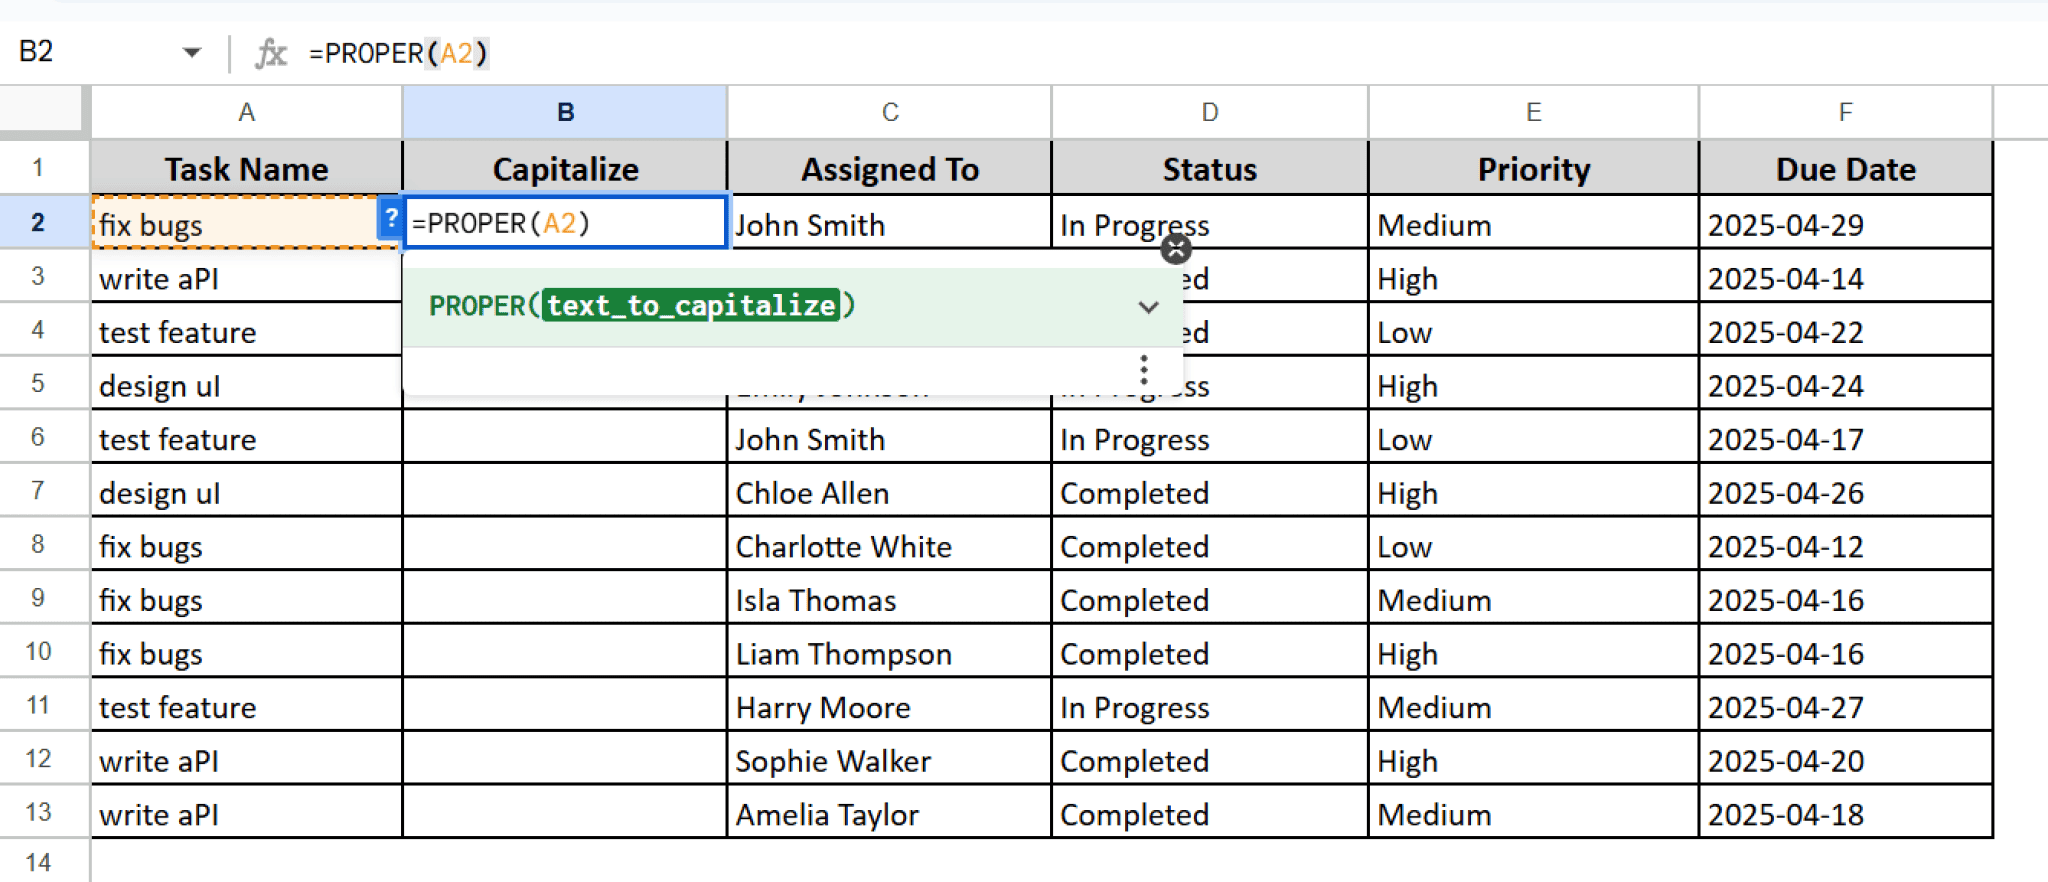Expand the PROPER function help chevron
Viewport: 2048px width, 882px height.
[1148, 307]
